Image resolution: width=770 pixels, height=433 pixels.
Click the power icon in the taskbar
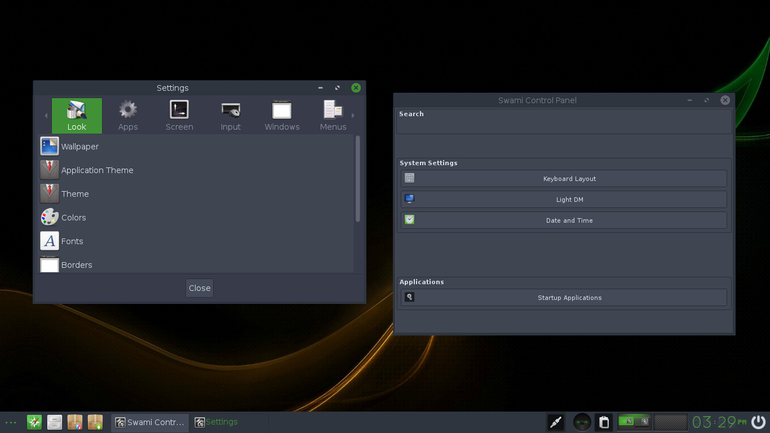(758, 422)
